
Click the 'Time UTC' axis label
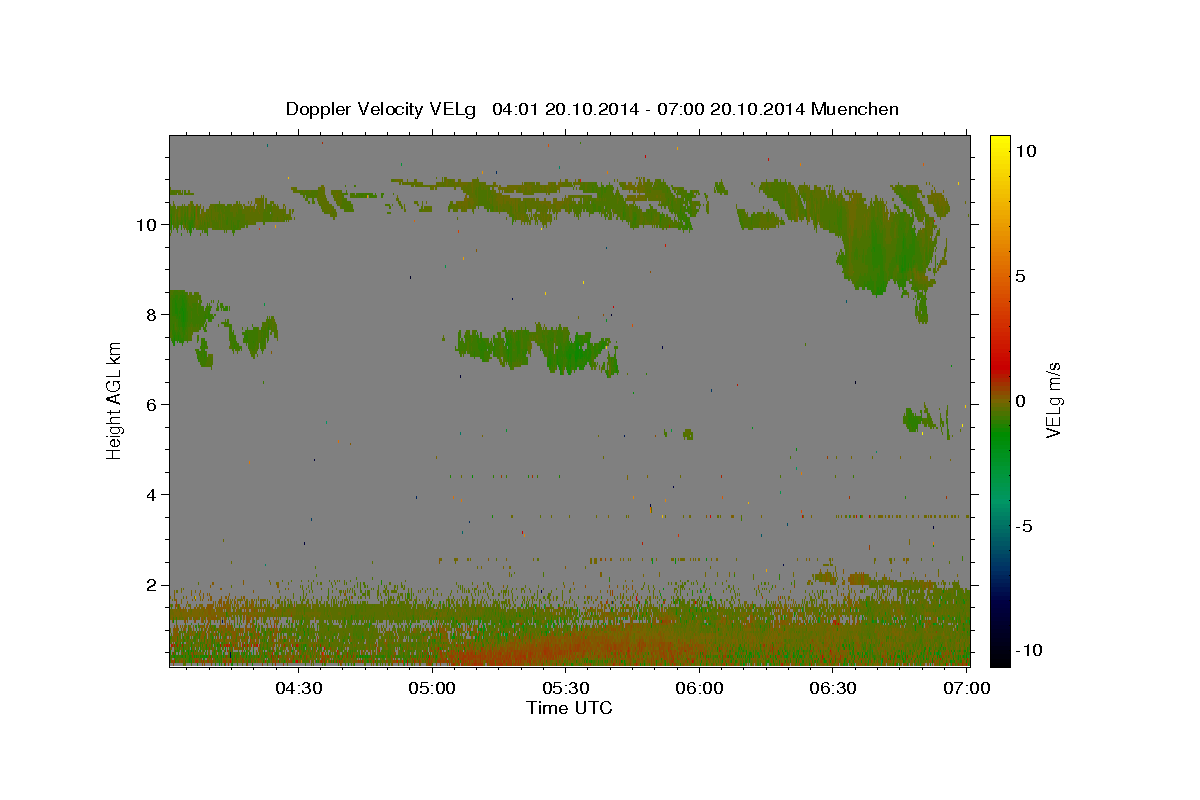pos(569,708)
